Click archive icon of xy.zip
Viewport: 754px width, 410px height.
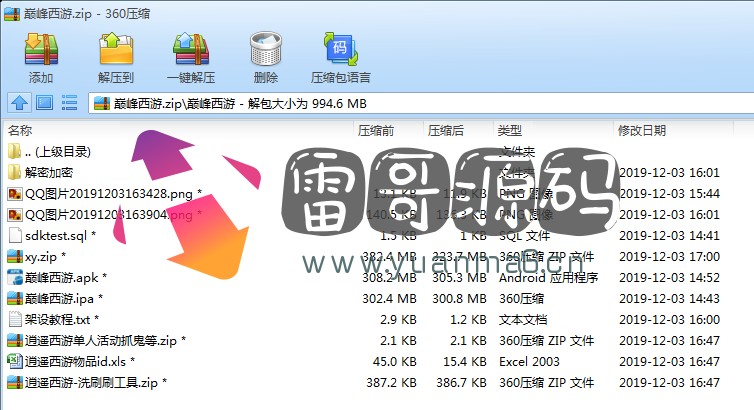(x=15, y=257)
